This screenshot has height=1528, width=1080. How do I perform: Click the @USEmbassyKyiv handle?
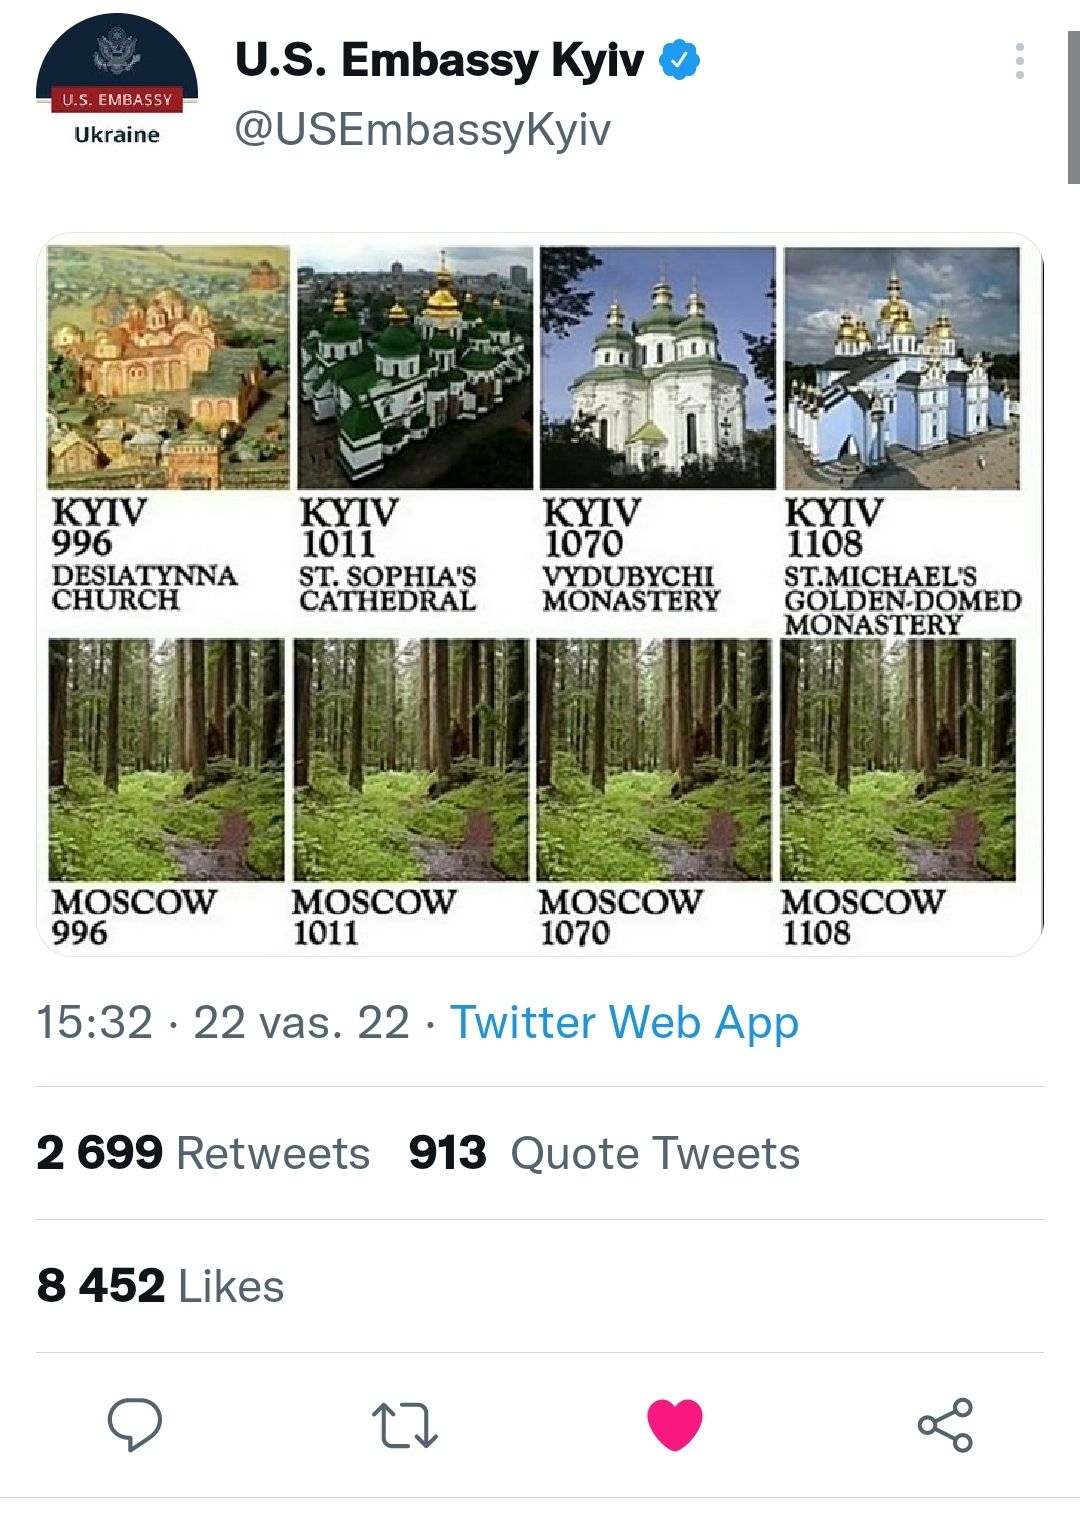tap(422, 129)
